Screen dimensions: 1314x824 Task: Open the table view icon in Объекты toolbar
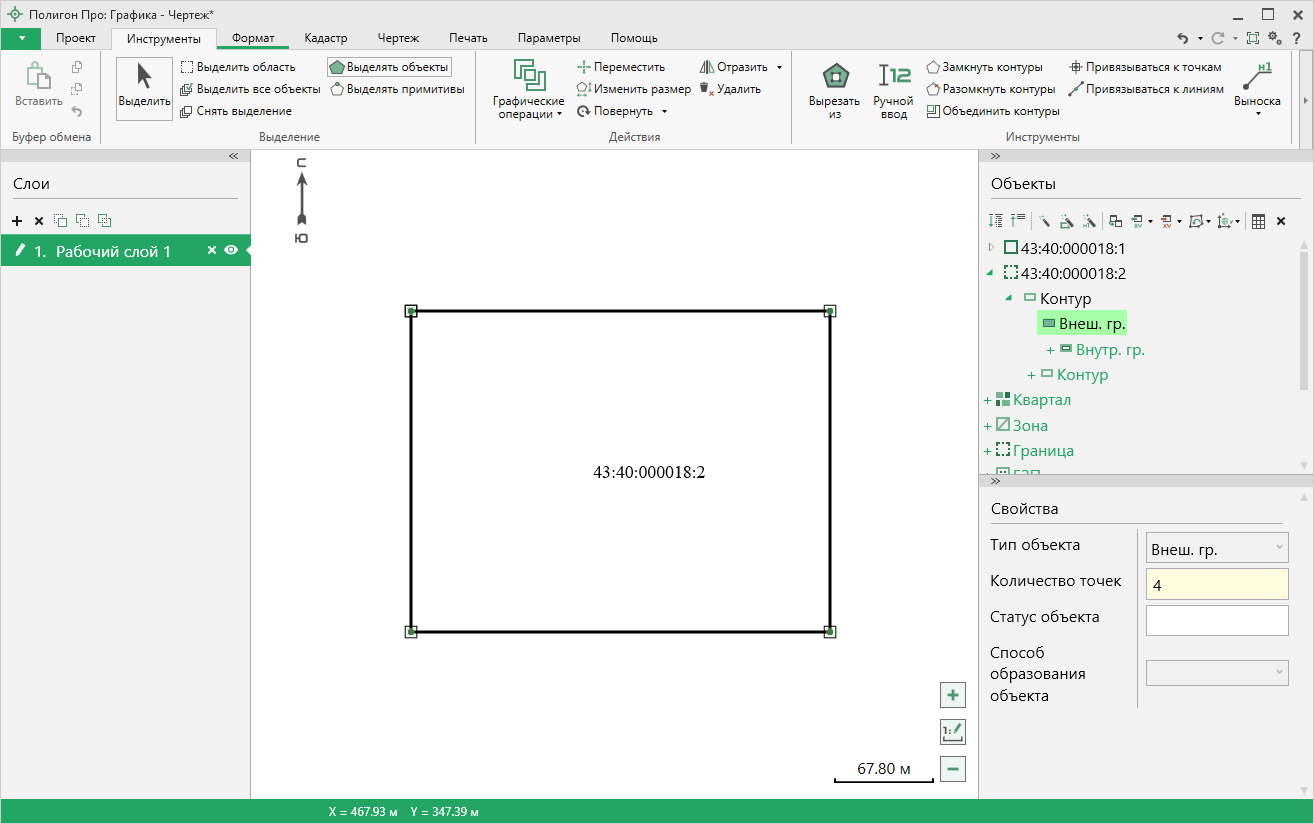pos(1259,221)
